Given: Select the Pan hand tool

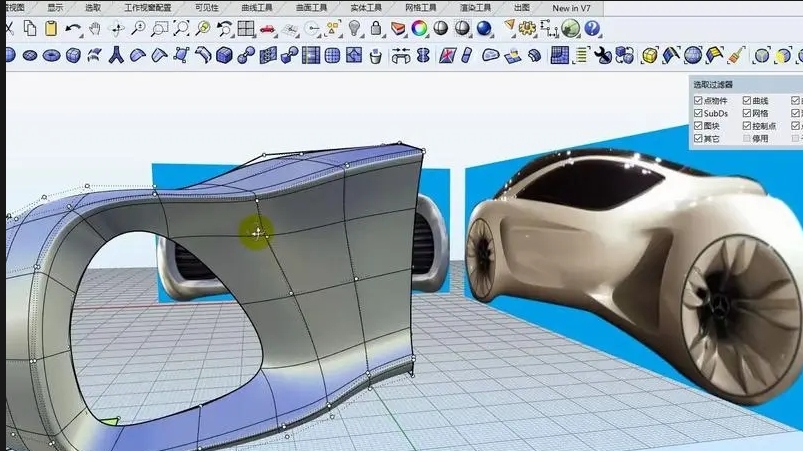Looking at the screenshot, I should click(95, 29).
